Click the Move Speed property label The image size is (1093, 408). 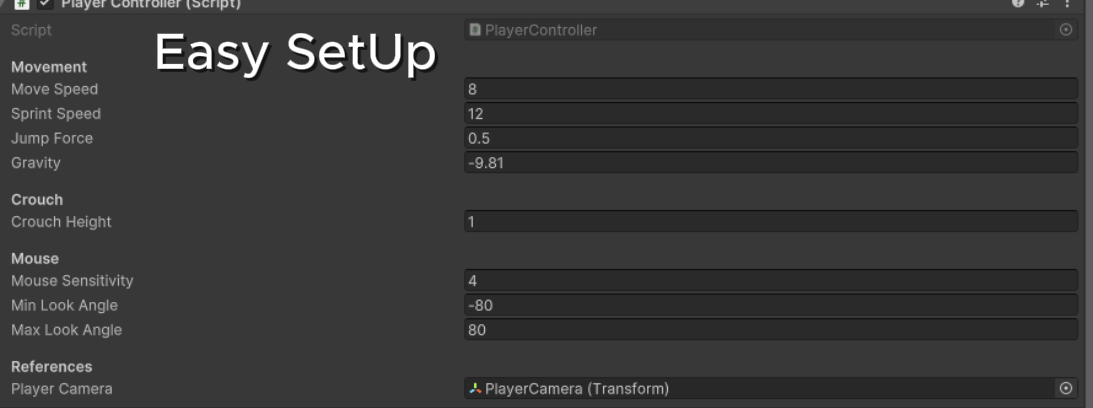(x=54, y=89)
